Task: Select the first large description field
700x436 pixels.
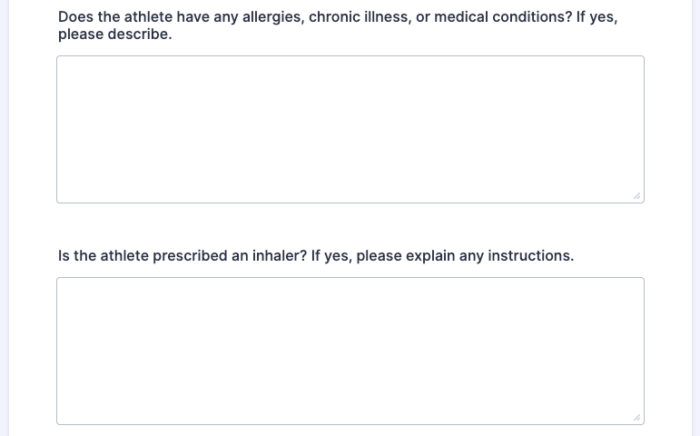Action: [x=350, y=129]
